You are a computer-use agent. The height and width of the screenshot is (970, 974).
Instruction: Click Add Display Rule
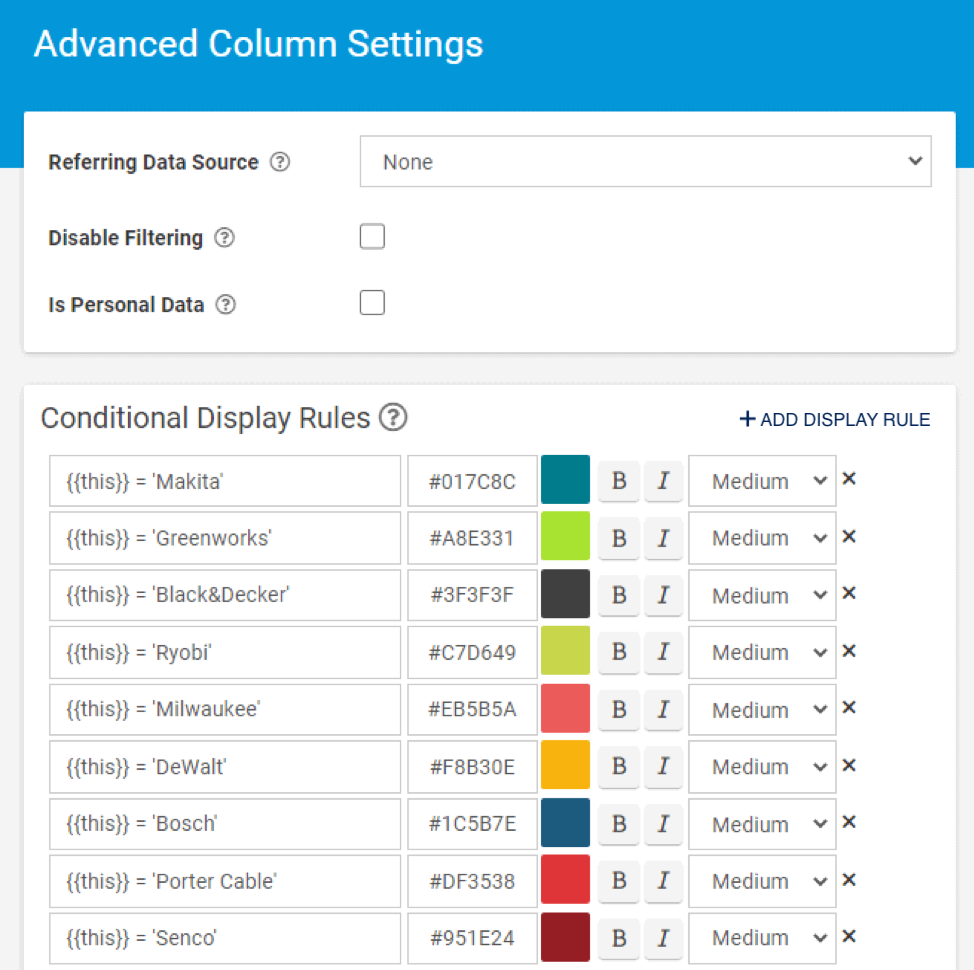pyautogui.click(x=835, y=419)
